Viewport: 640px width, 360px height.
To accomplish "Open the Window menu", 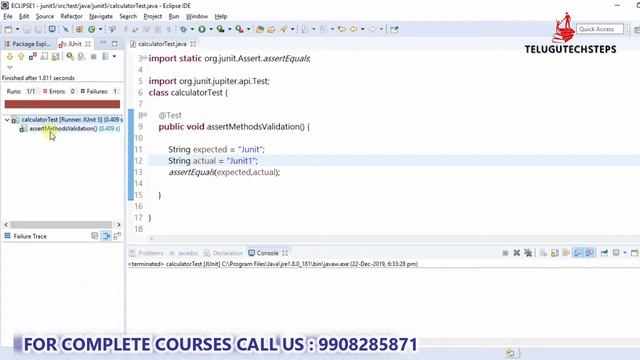I will 197,16.
